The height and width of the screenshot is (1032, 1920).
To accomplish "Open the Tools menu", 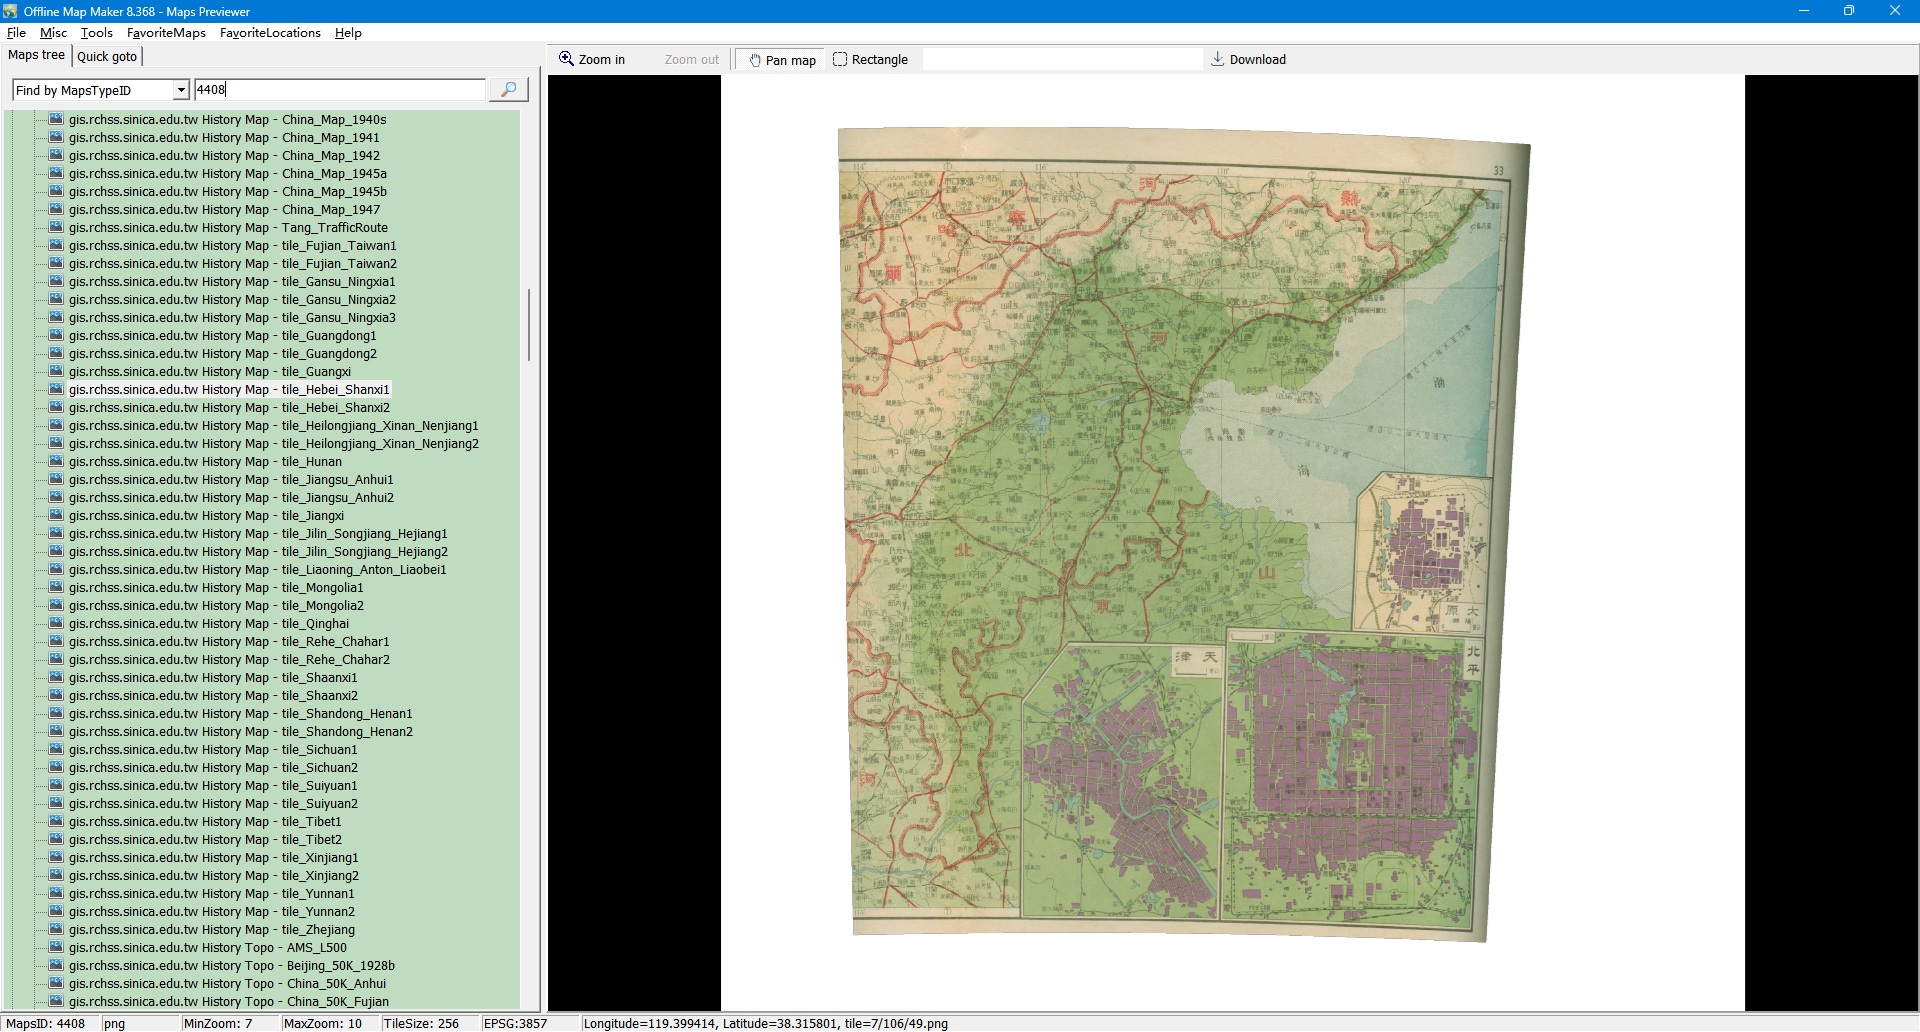I will tap(97, 33).
